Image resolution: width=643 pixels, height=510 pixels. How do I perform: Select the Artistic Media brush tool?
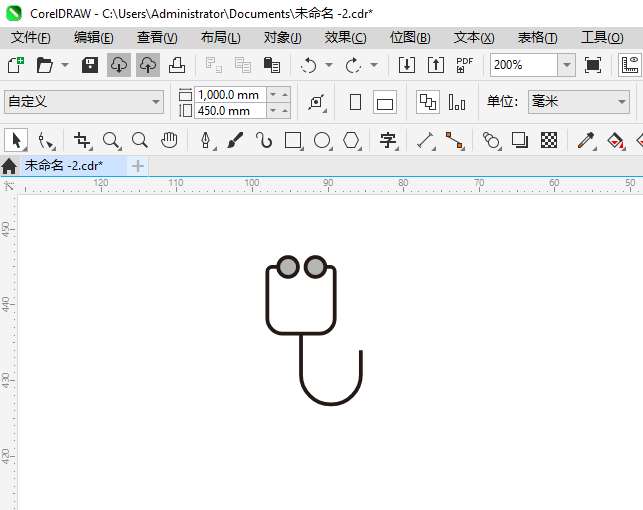235,140
